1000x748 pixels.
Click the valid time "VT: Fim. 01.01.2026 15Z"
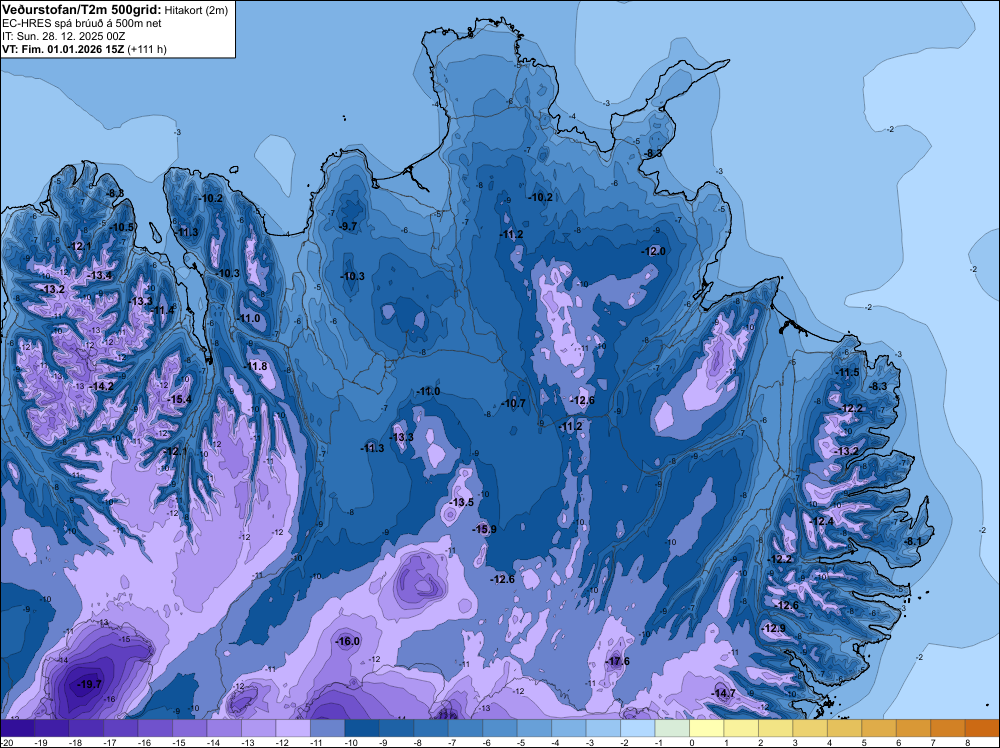point(63,49)
